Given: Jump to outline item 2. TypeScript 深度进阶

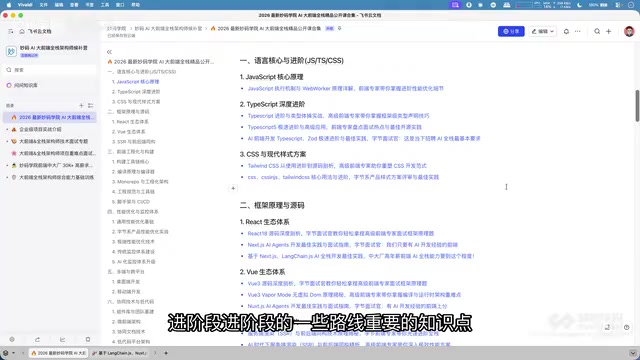Looking at the screenshot, I should (136, 92).
